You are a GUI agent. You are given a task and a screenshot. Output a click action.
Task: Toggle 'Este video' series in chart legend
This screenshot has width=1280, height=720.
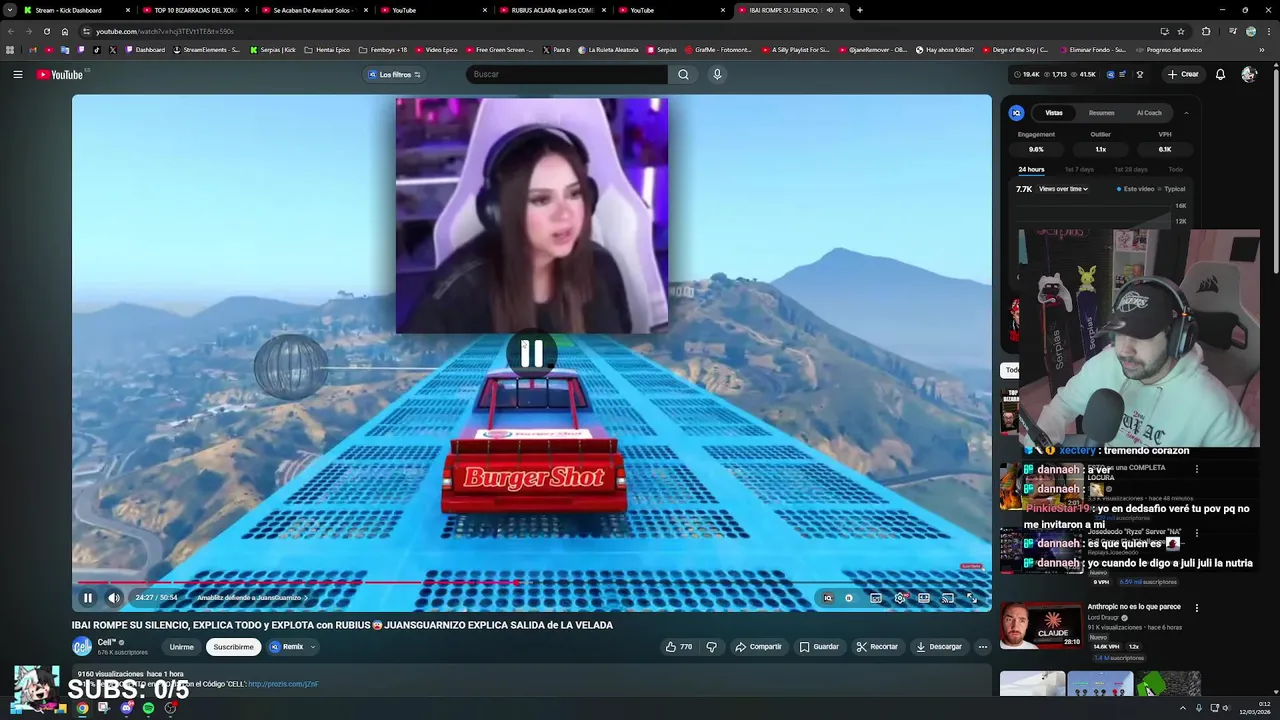coord(1135,189)
